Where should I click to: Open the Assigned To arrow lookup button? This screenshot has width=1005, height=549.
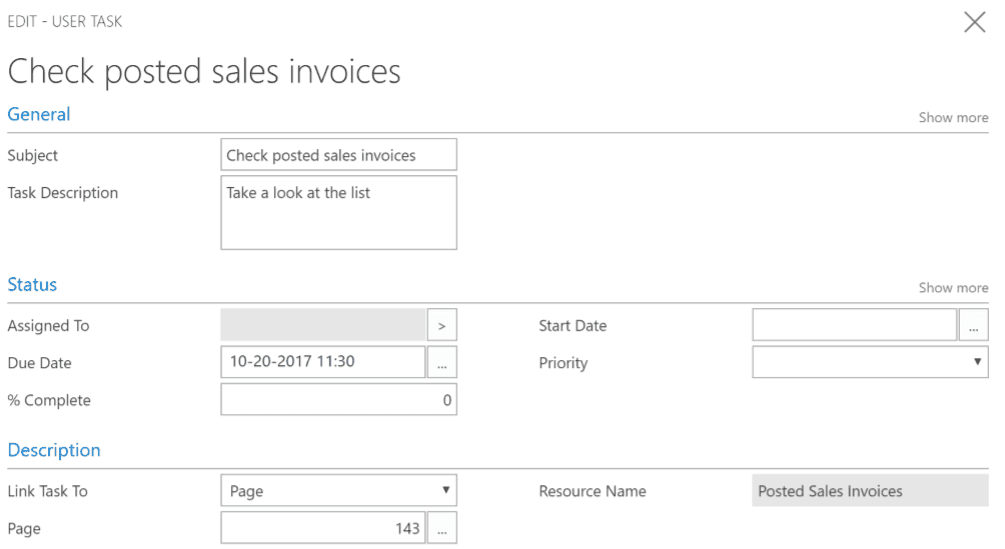[442, 325]
